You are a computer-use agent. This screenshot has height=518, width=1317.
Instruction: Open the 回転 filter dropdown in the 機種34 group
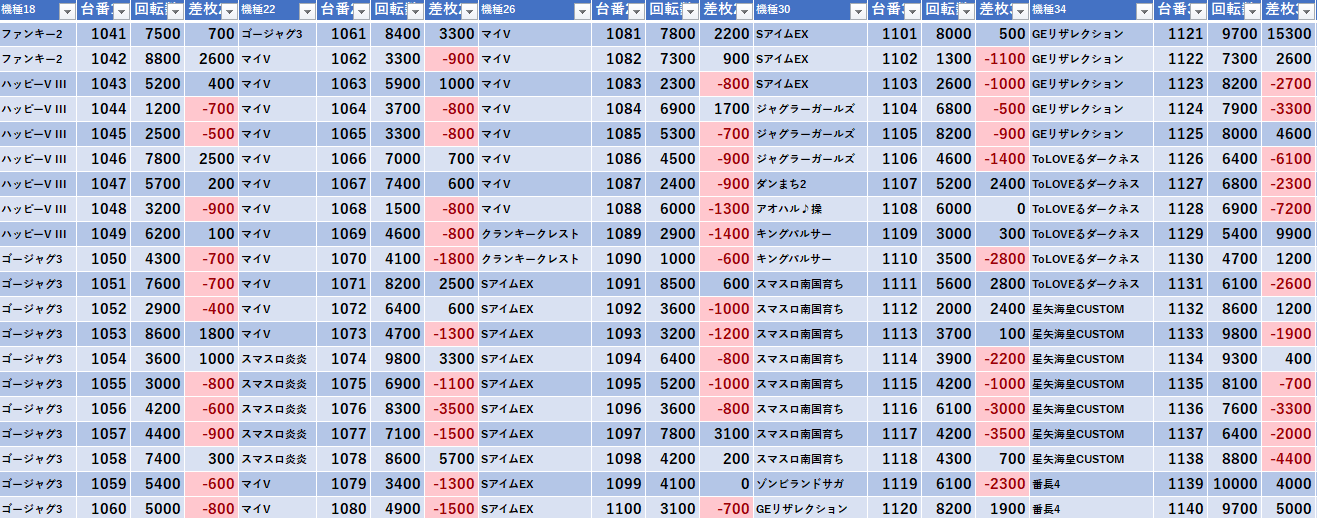click(x=1251, y=11)
